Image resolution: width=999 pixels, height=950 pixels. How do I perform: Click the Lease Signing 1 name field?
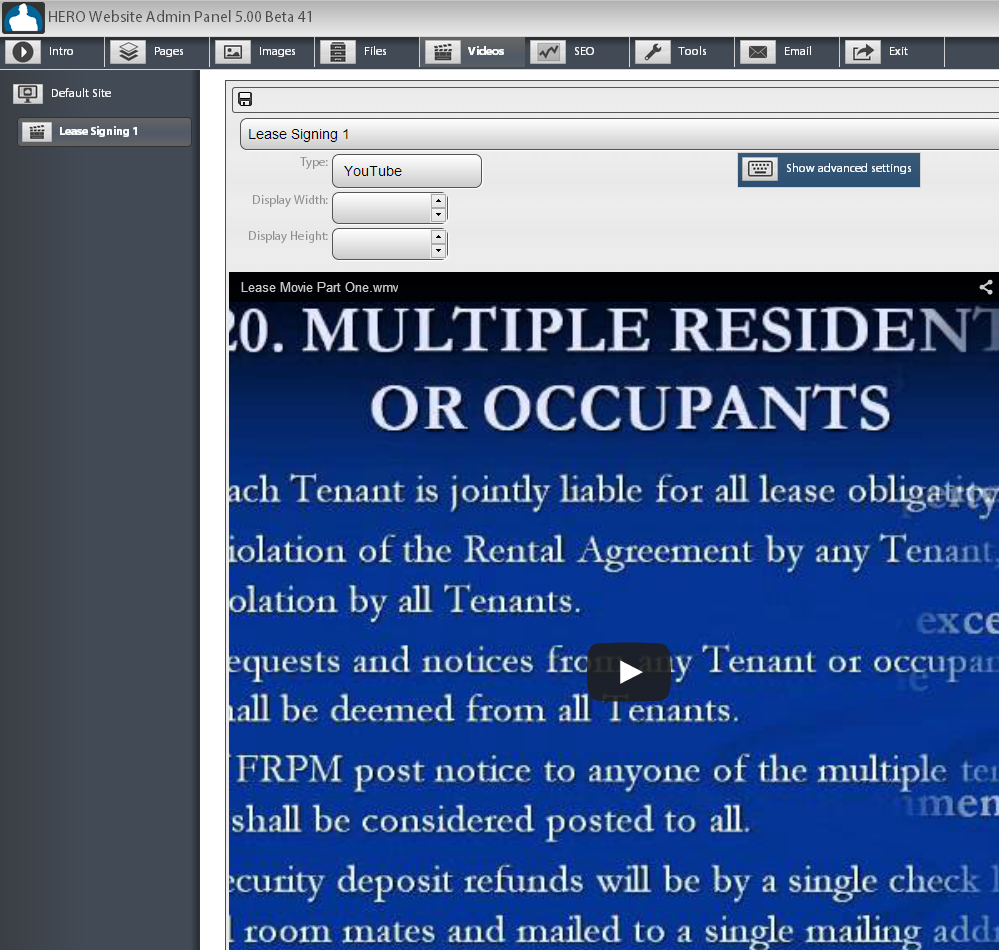tap(618, 134)
